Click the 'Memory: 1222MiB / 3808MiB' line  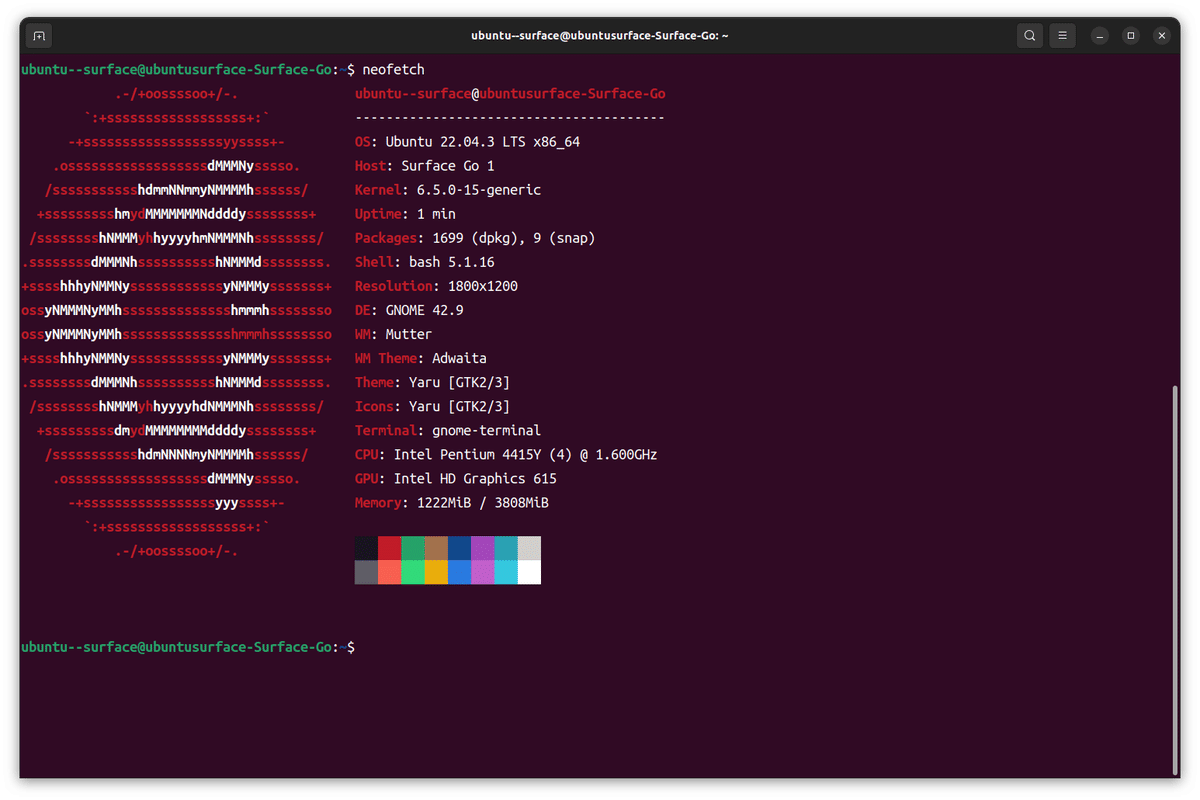coord(451,502)
